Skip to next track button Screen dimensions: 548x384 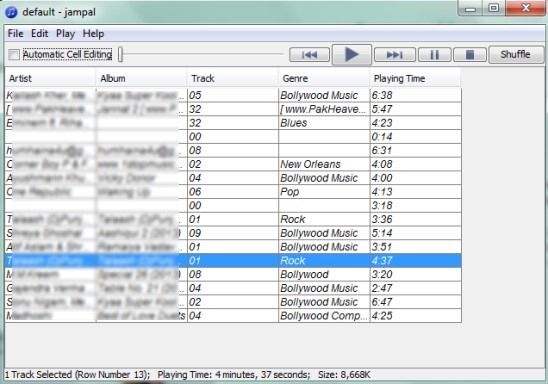coord(395,55)
